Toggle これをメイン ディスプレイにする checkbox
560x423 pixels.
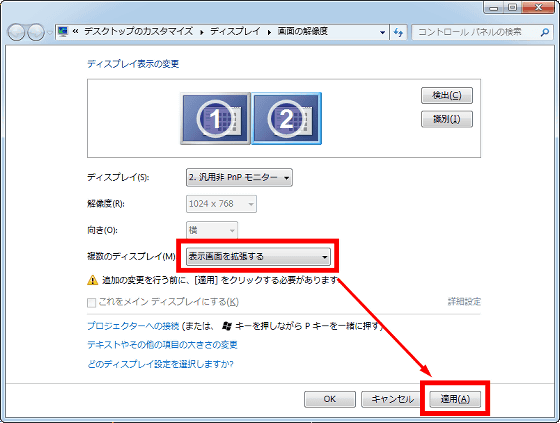[91, 303]
